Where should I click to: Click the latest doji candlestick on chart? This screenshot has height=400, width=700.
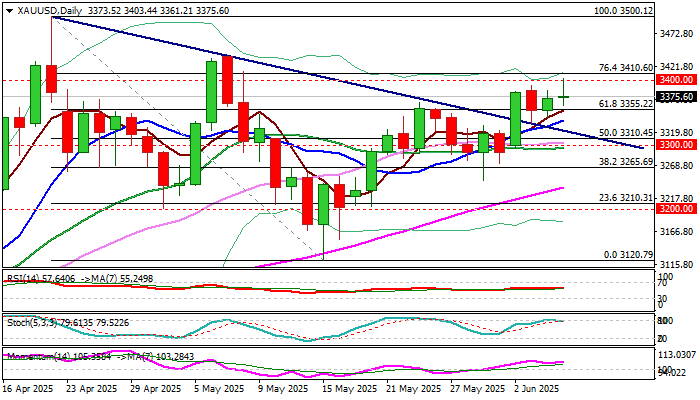pos(563,96)
